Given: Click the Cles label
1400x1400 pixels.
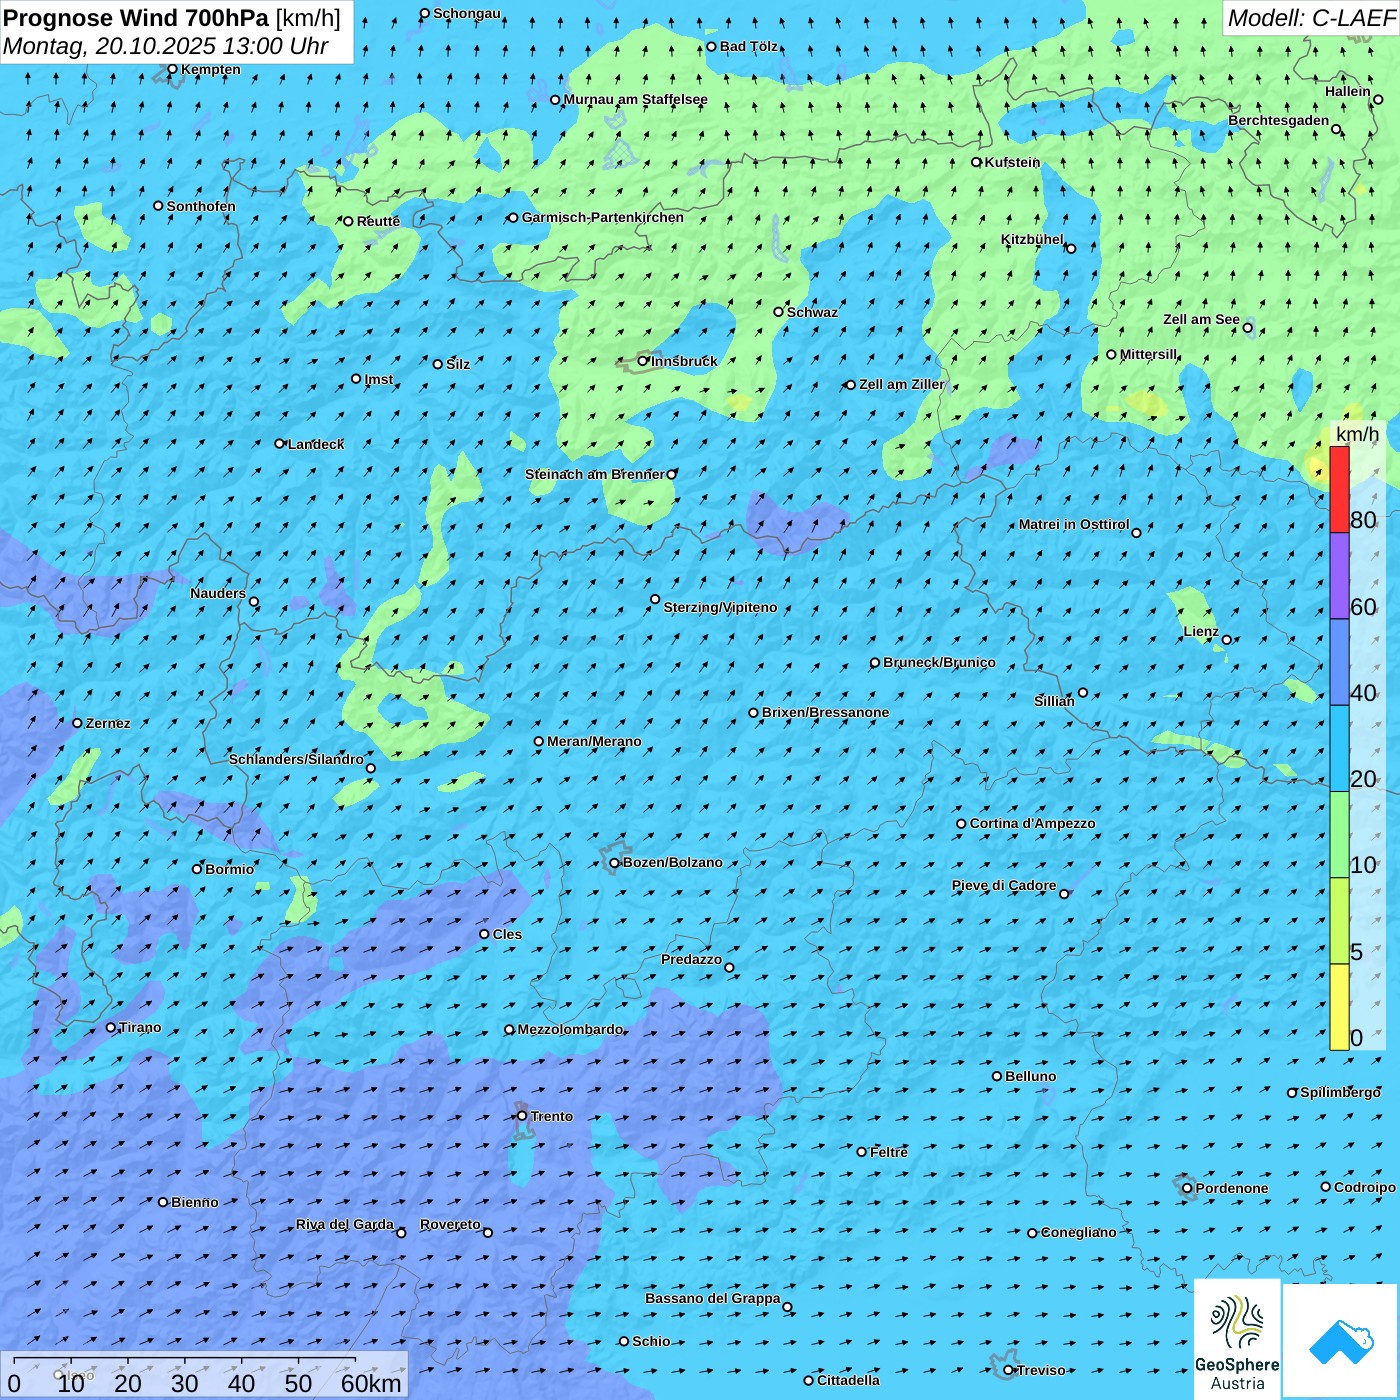Looking at the screenshot, I should coord(507,934).
